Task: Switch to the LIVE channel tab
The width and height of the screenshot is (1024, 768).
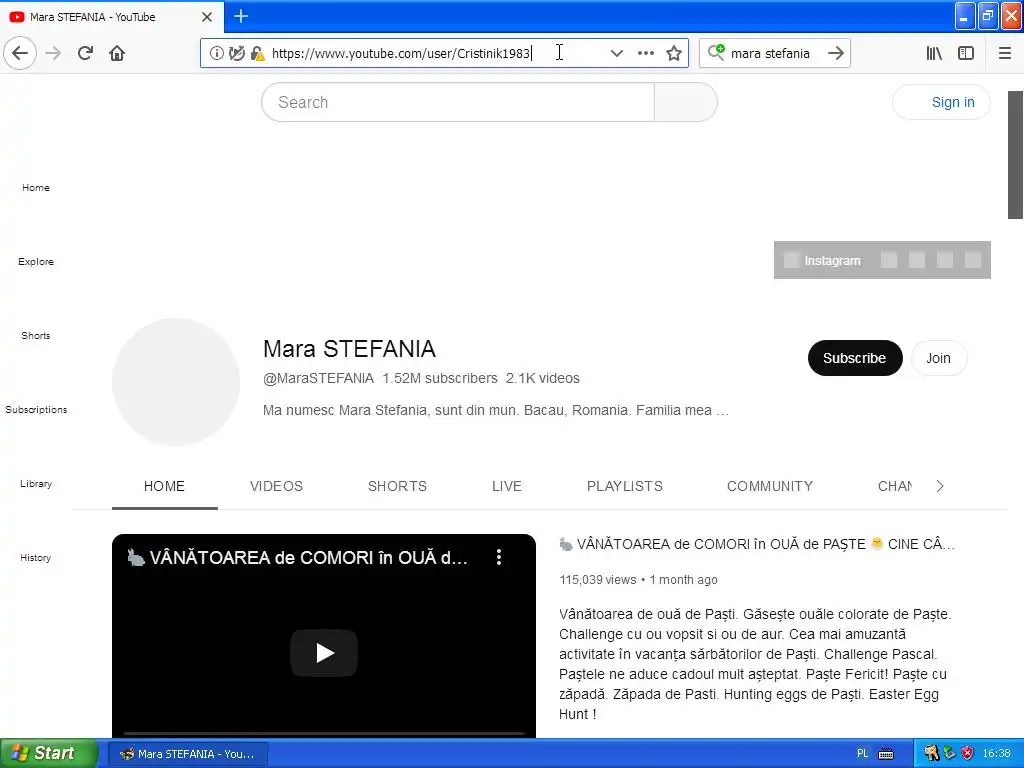Action: click(x=507, y=486)
